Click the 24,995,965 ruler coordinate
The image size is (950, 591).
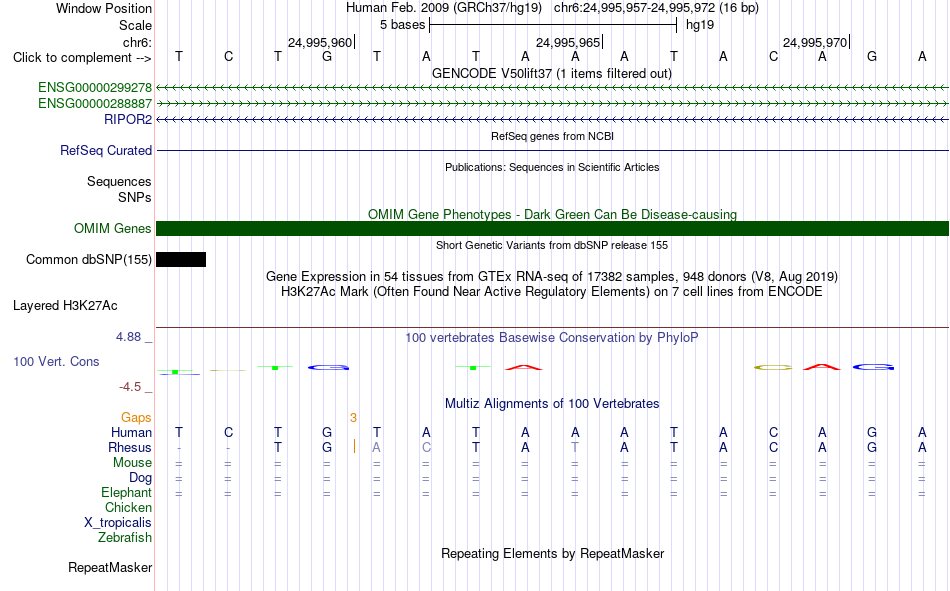coord(568,42)
